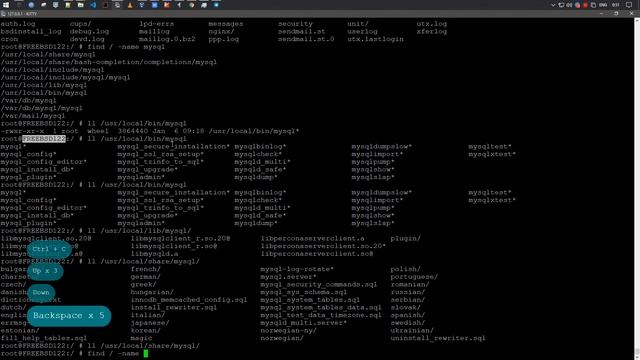Click the norwegian-ny/ directory entry
The width and height of the screenshot is (640, 360).
point(289,331)
